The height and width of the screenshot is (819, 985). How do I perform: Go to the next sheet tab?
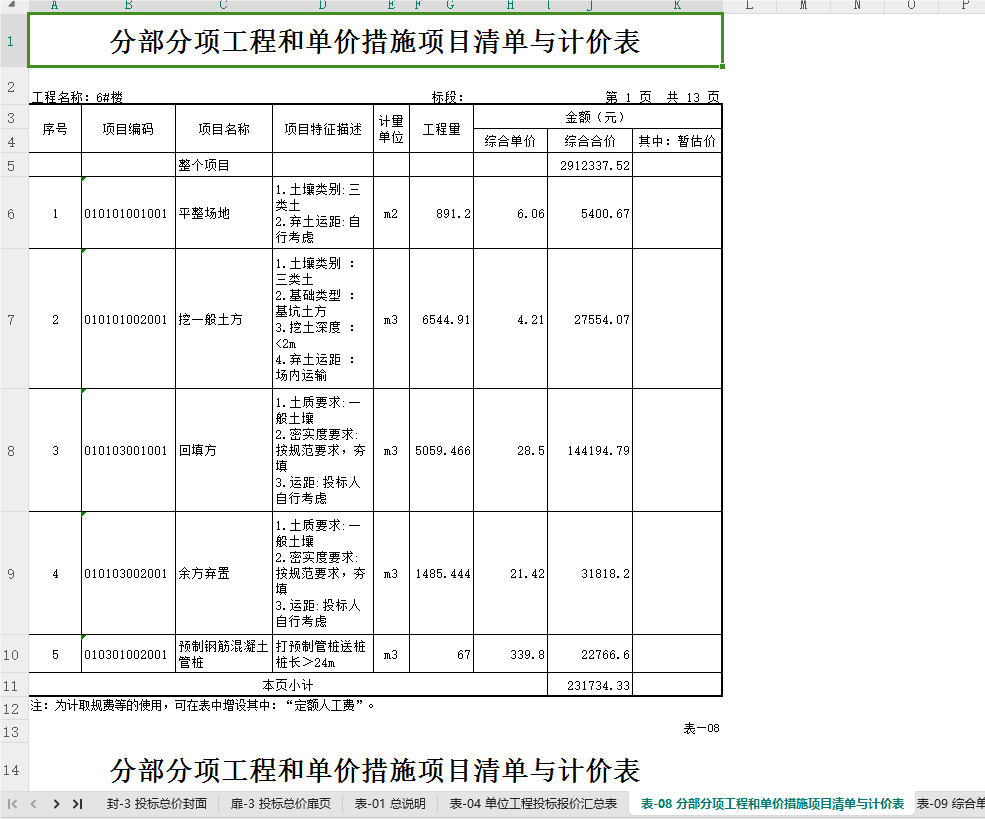pyautogui.click(x=56, y=803)
